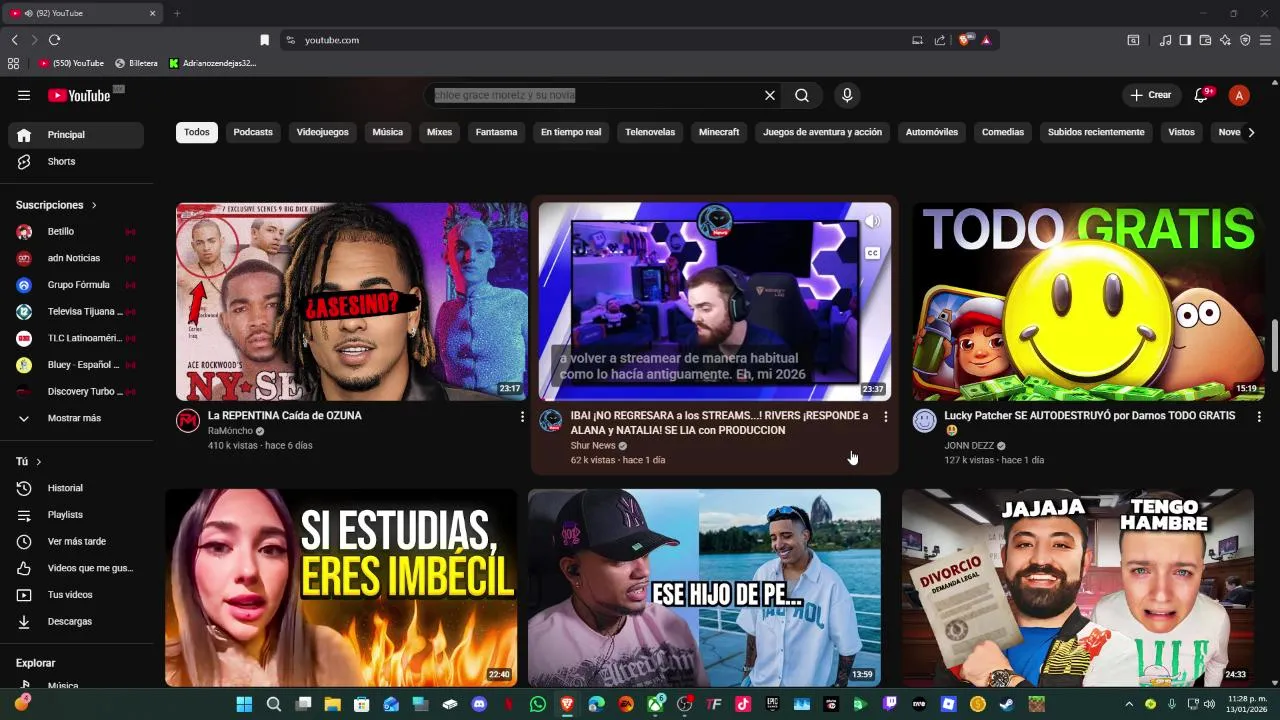Image resolution: width=1280 pixels, height=720 pixels.
Task: Open the Billetera bookmark
Action: tap(137, 63)
